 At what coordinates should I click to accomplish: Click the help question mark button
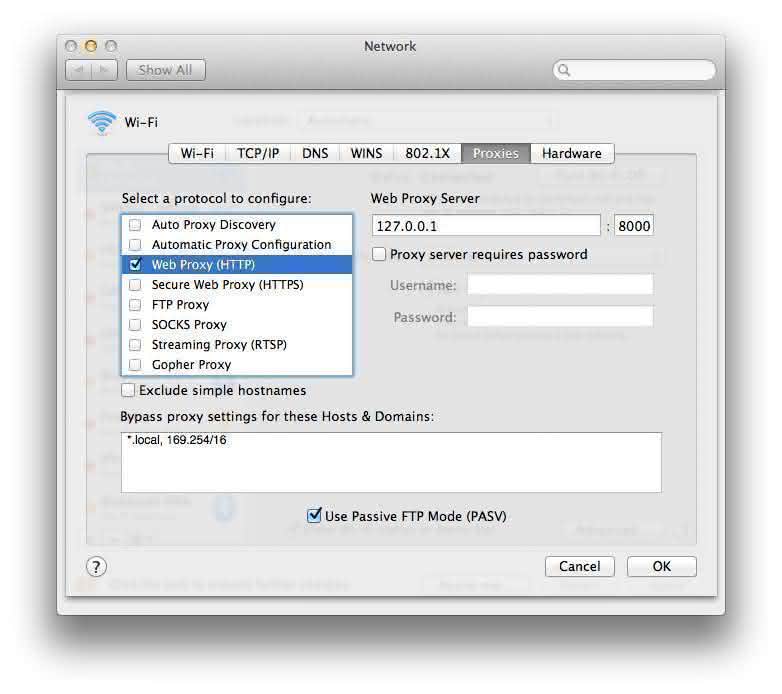pyautogui.click(x=96, y=567)
